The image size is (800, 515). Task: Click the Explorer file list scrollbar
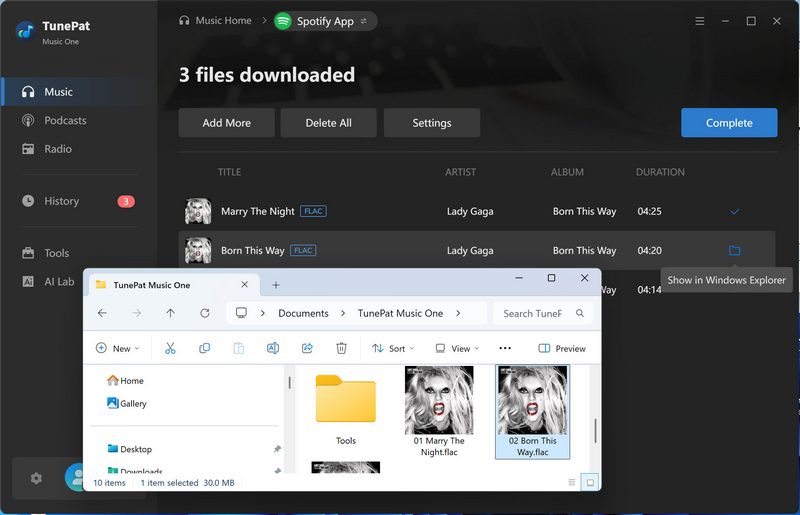(595, 431)
